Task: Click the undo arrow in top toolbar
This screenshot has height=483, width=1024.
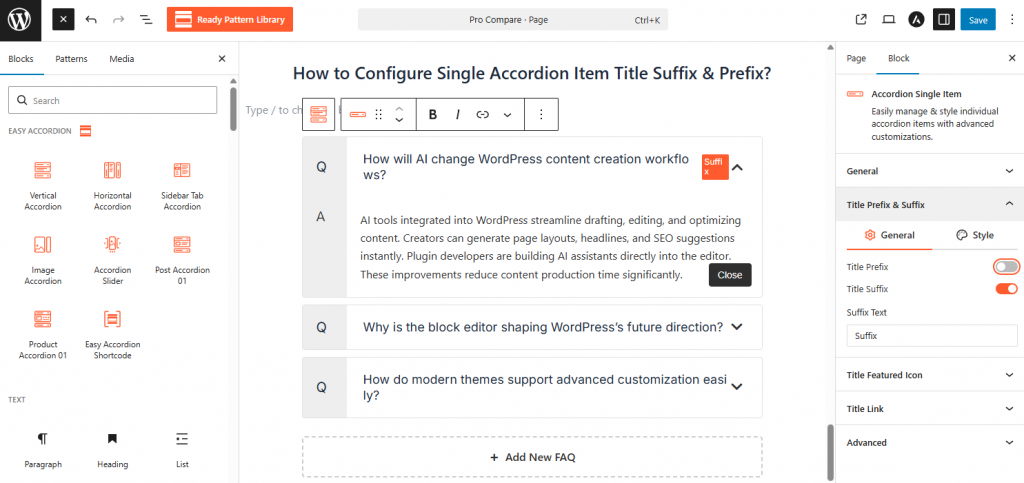Action: [91, 19]
